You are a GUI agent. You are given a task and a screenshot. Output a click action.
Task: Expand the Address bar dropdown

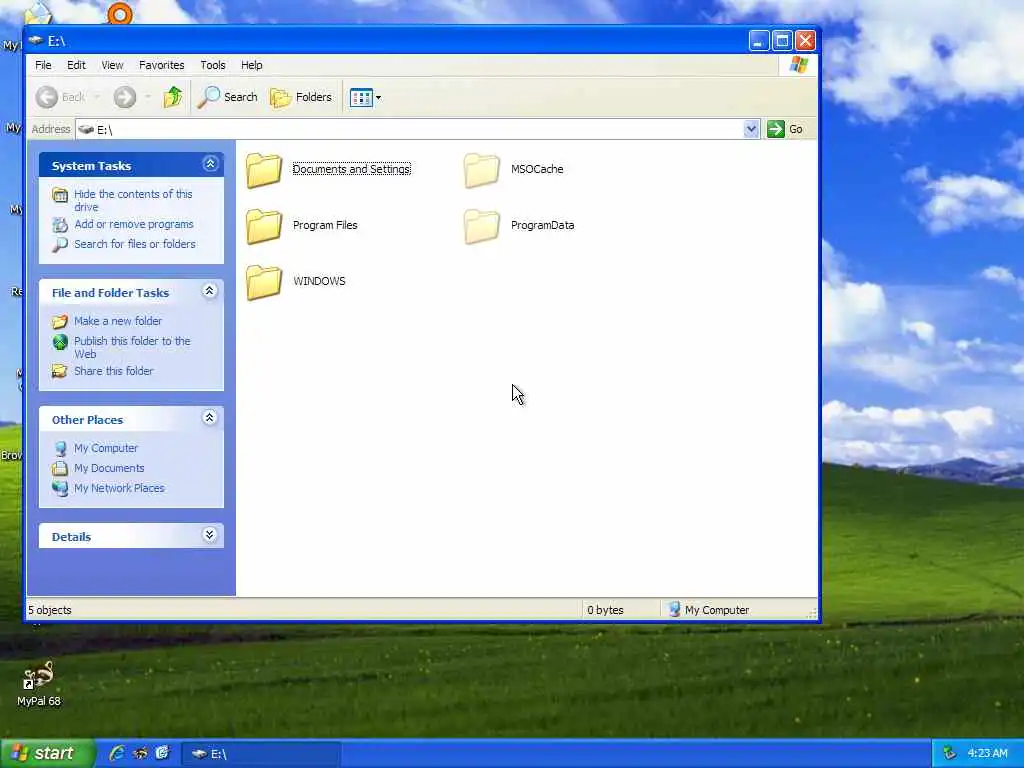(751, 129)
